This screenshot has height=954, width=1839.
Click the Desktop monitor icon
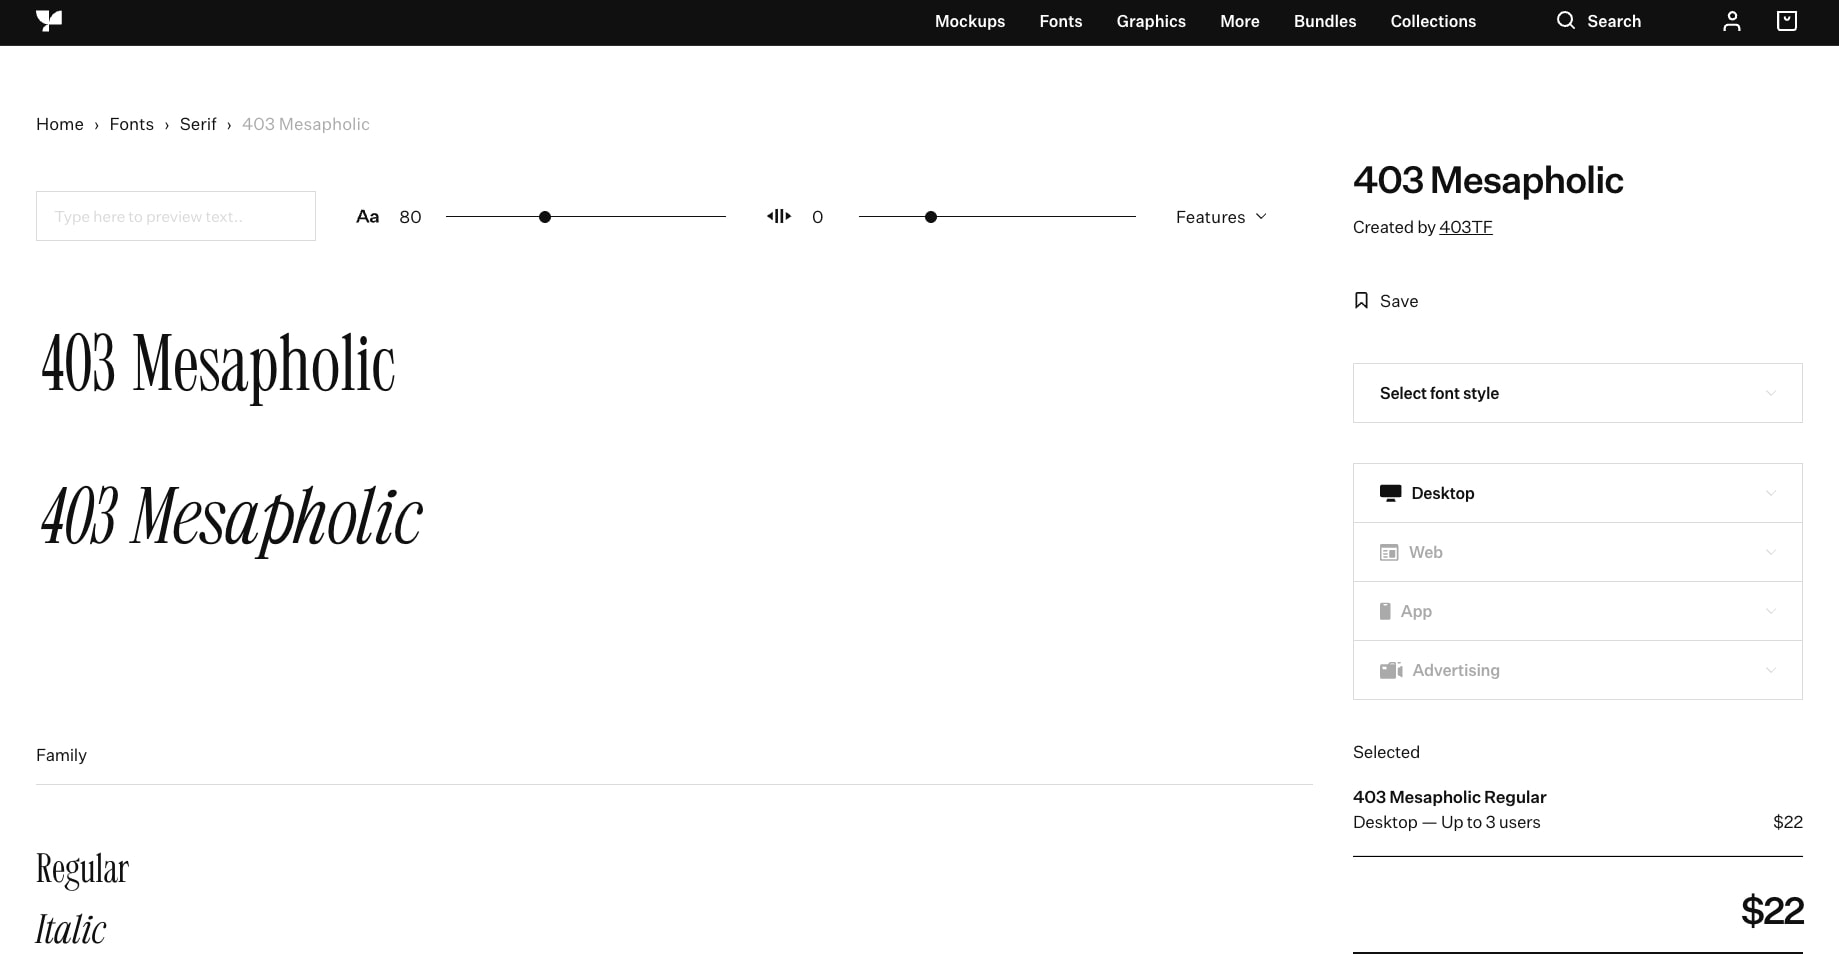pyautogui.click(x=1390, y=493)
